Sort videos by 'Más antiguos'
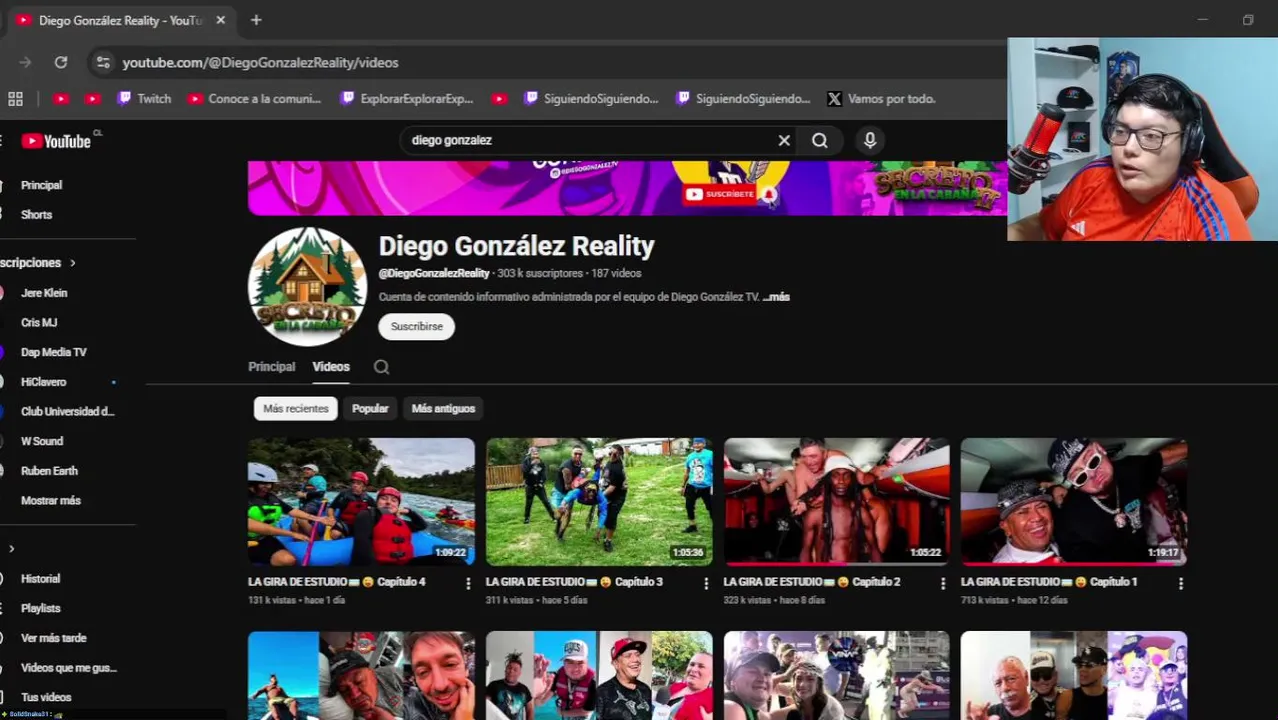This screenshot has width=1278, height=720. [x=443, y=409]
